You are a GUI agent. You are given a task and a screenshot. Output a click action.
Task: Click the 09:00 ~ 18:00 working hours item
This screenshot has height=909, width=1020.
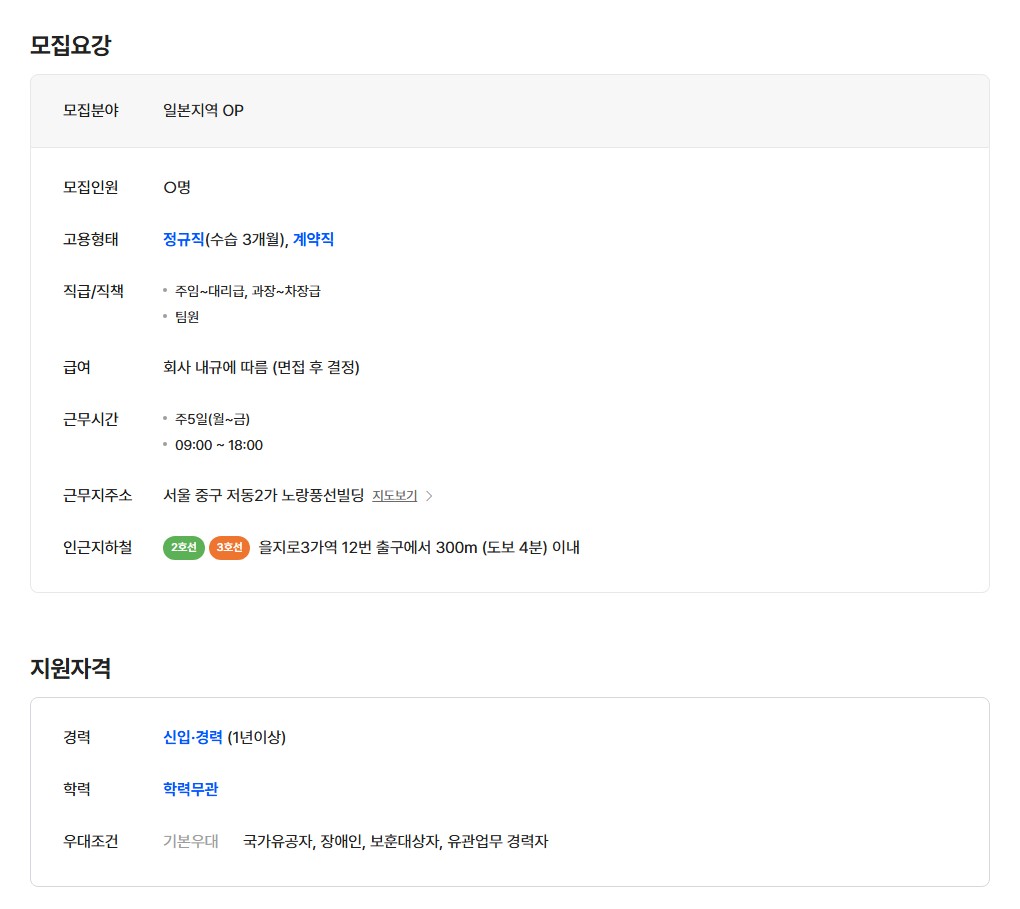pos(218,445)
